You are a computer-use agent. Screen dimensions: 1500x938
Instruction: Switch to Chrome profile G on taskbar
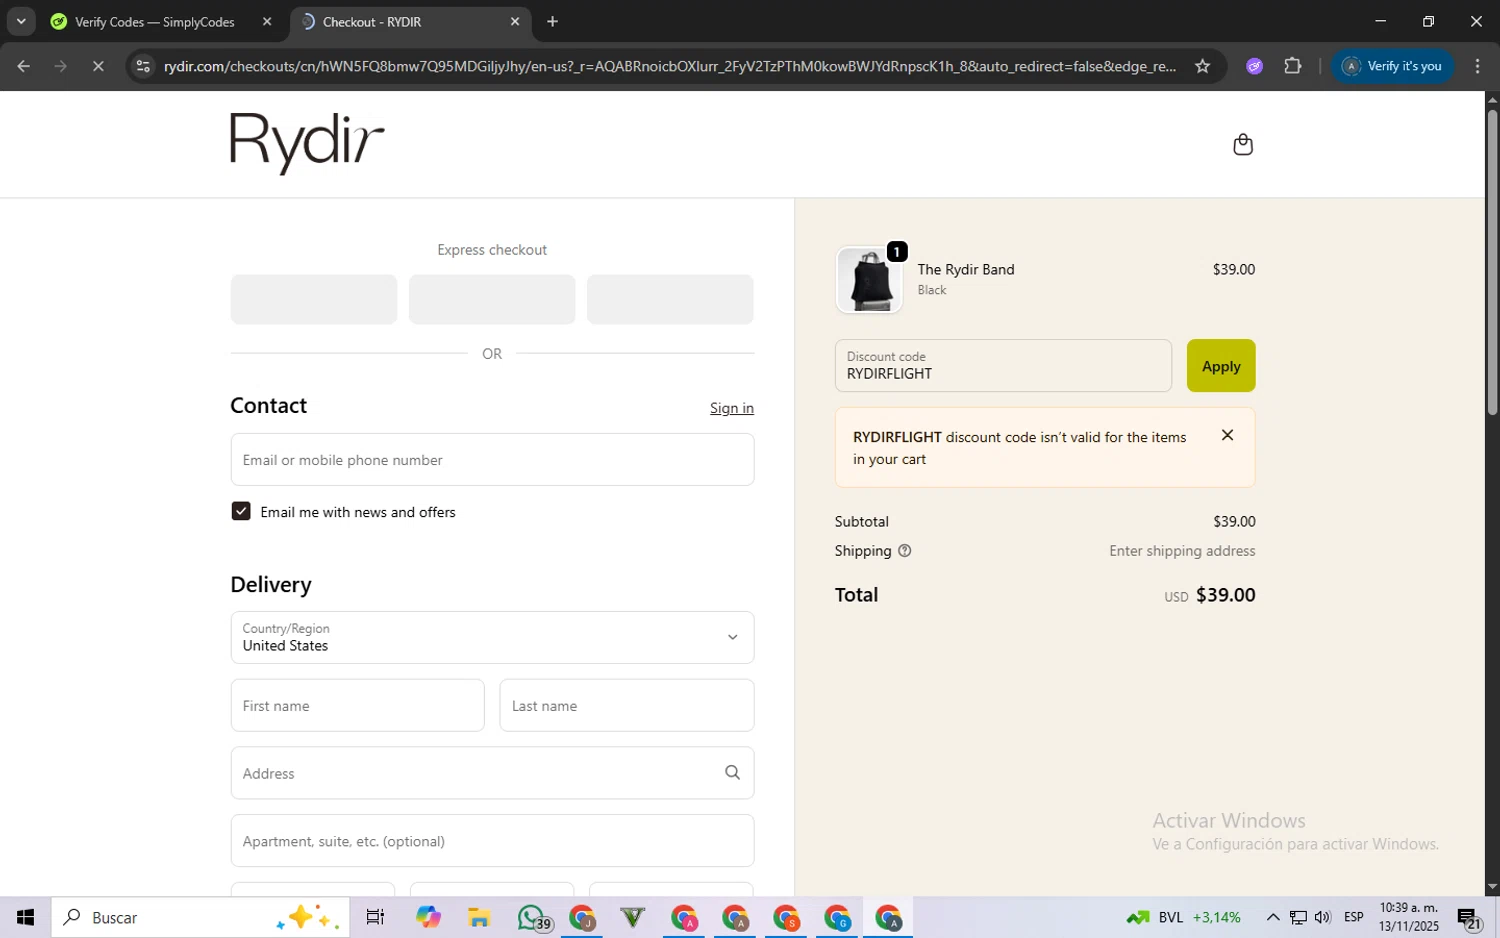coord(837,917)
